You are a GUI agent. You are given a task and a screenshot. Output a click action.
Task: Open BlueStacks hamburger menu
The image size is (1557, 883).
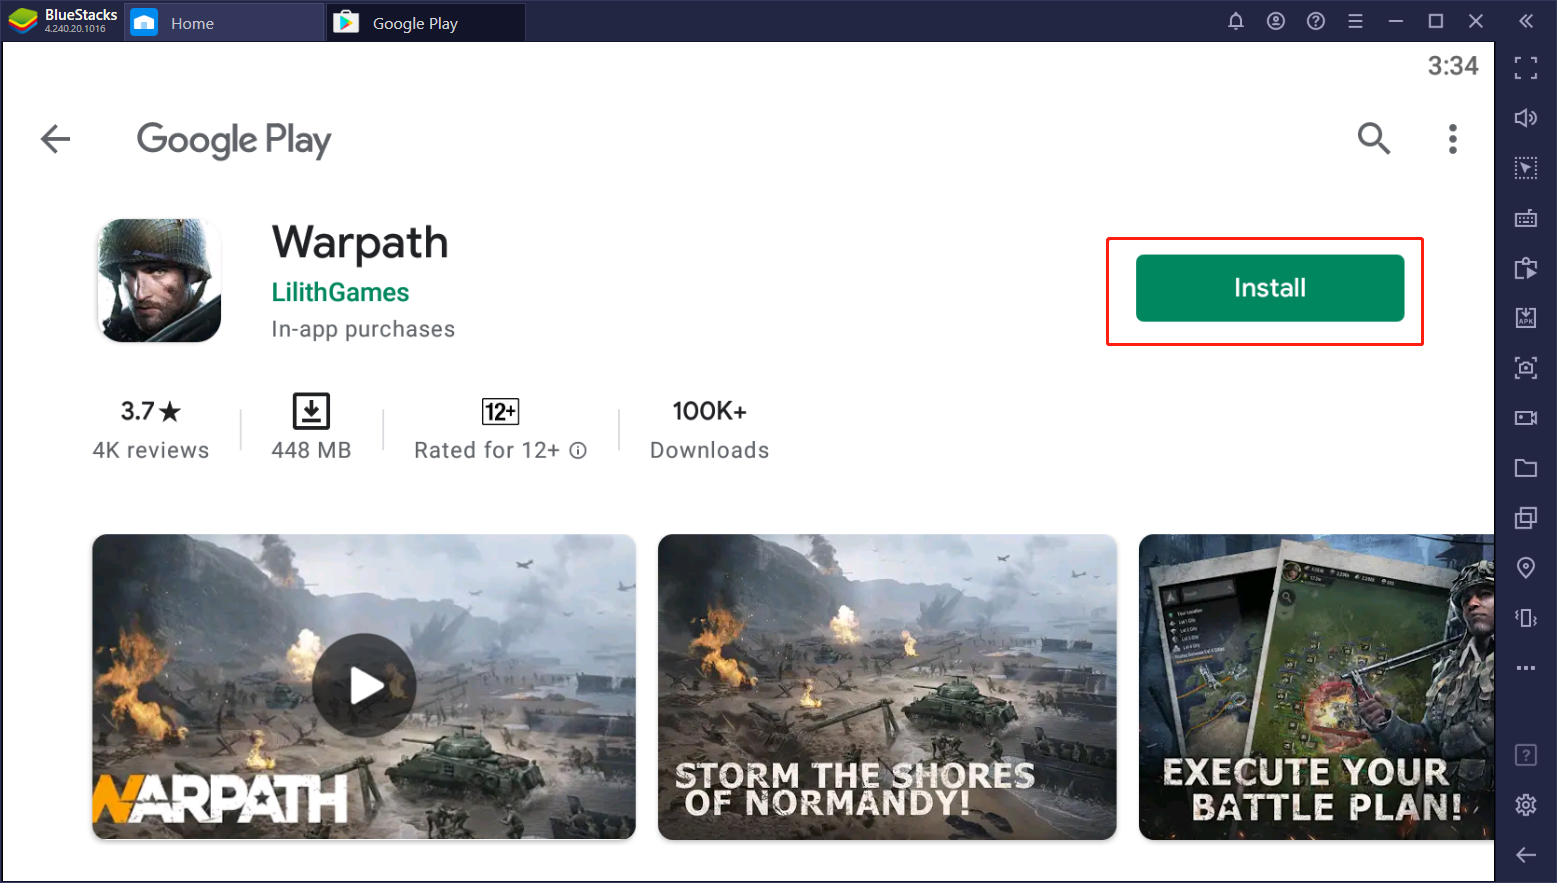point(1356,21)
